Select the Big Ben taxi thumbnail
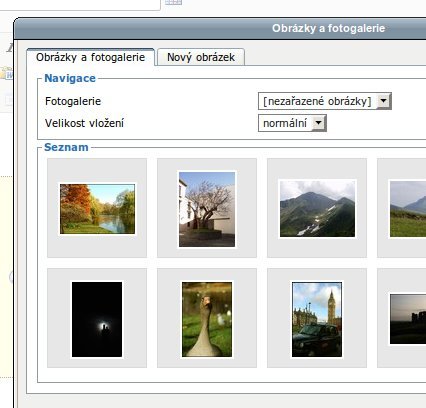This screenshot has width=426, height=408. click(317, 319)
